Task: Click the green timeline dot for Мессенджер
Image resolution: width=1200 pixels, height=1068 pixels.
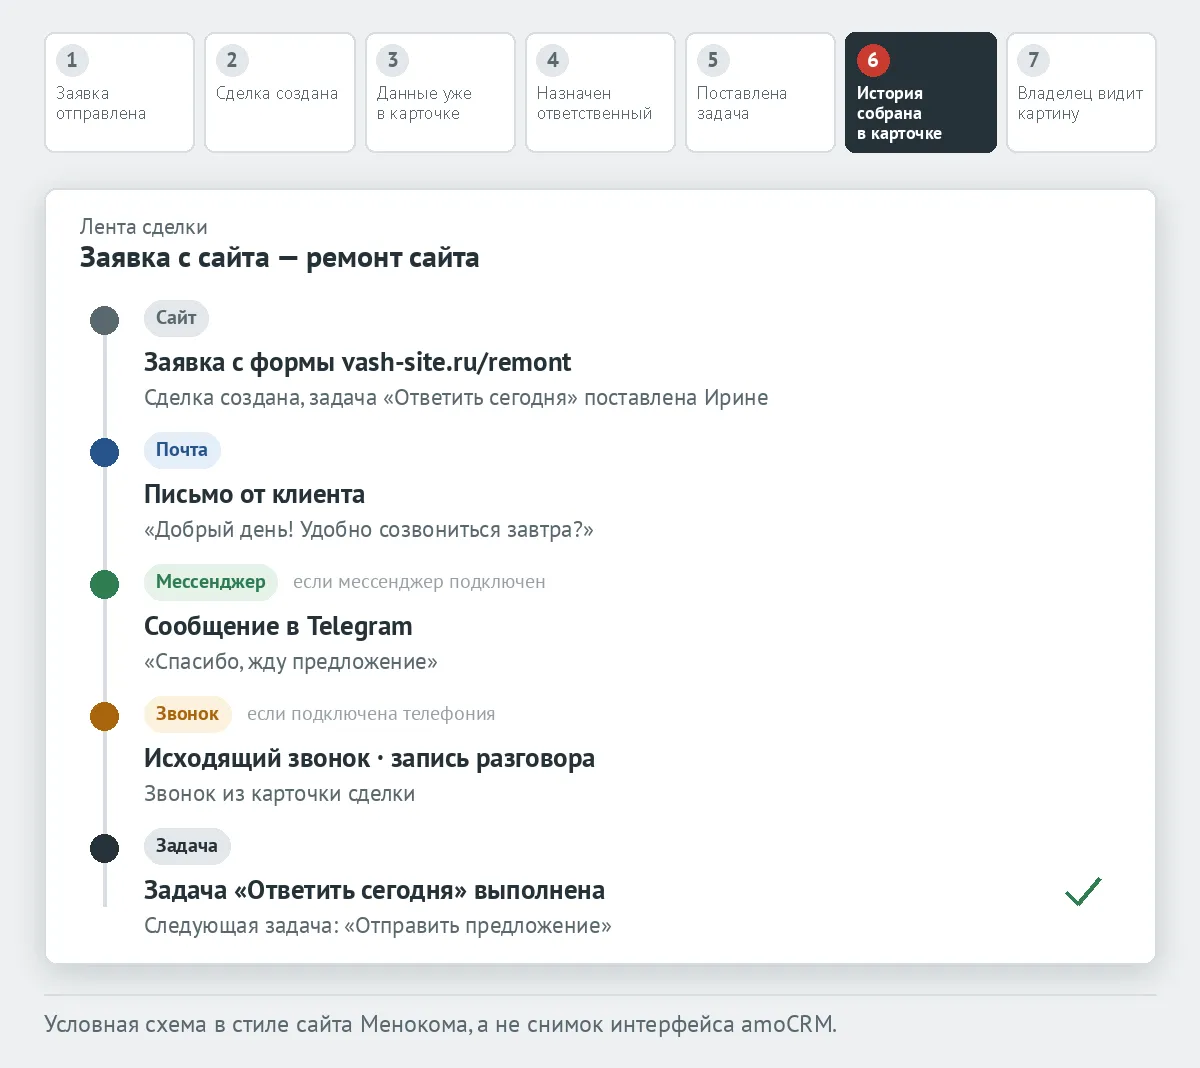Action: (104, 584)
